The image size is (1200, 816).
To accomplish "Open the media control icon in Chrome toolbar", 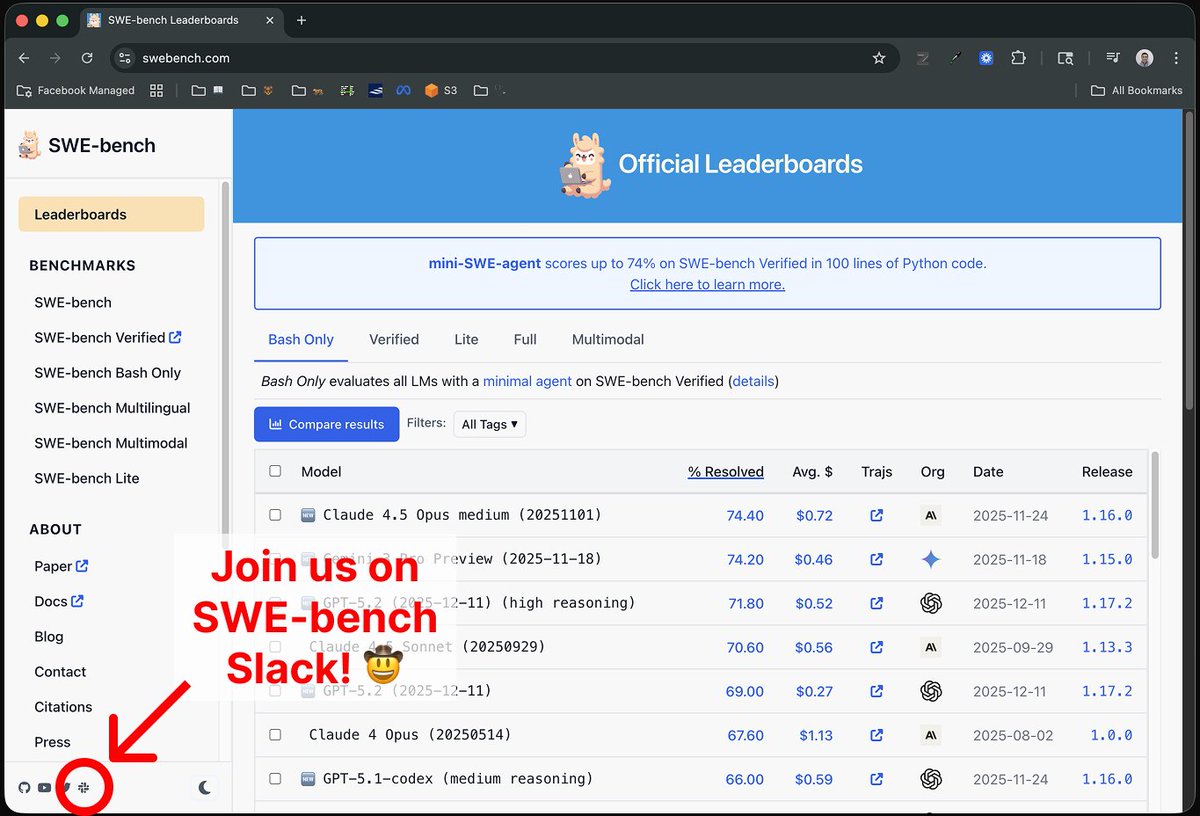I will click(x=1113, y=58).
